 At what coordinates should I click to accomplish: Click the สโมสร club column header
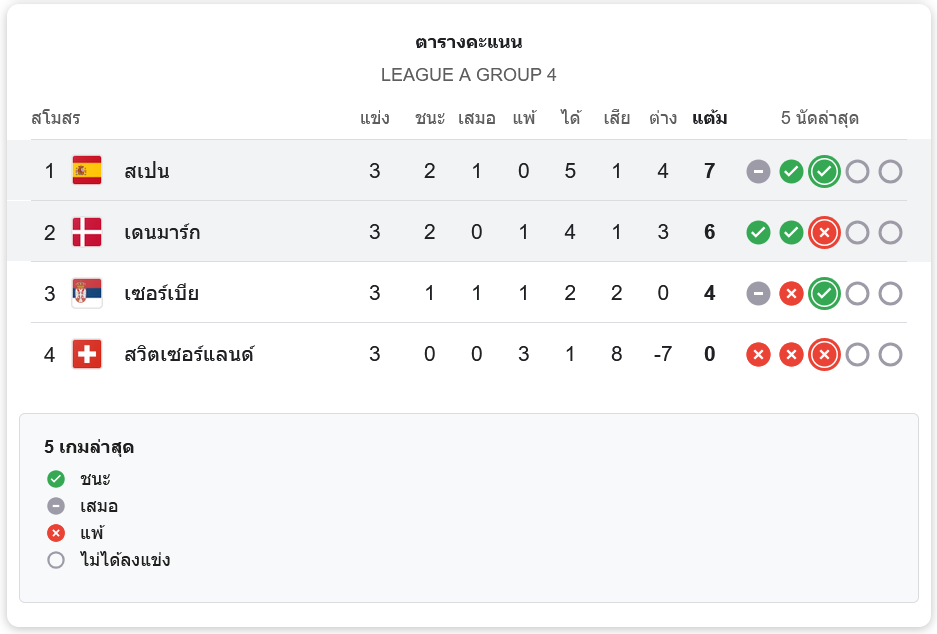pyautogui.click(x=56, y=118)
